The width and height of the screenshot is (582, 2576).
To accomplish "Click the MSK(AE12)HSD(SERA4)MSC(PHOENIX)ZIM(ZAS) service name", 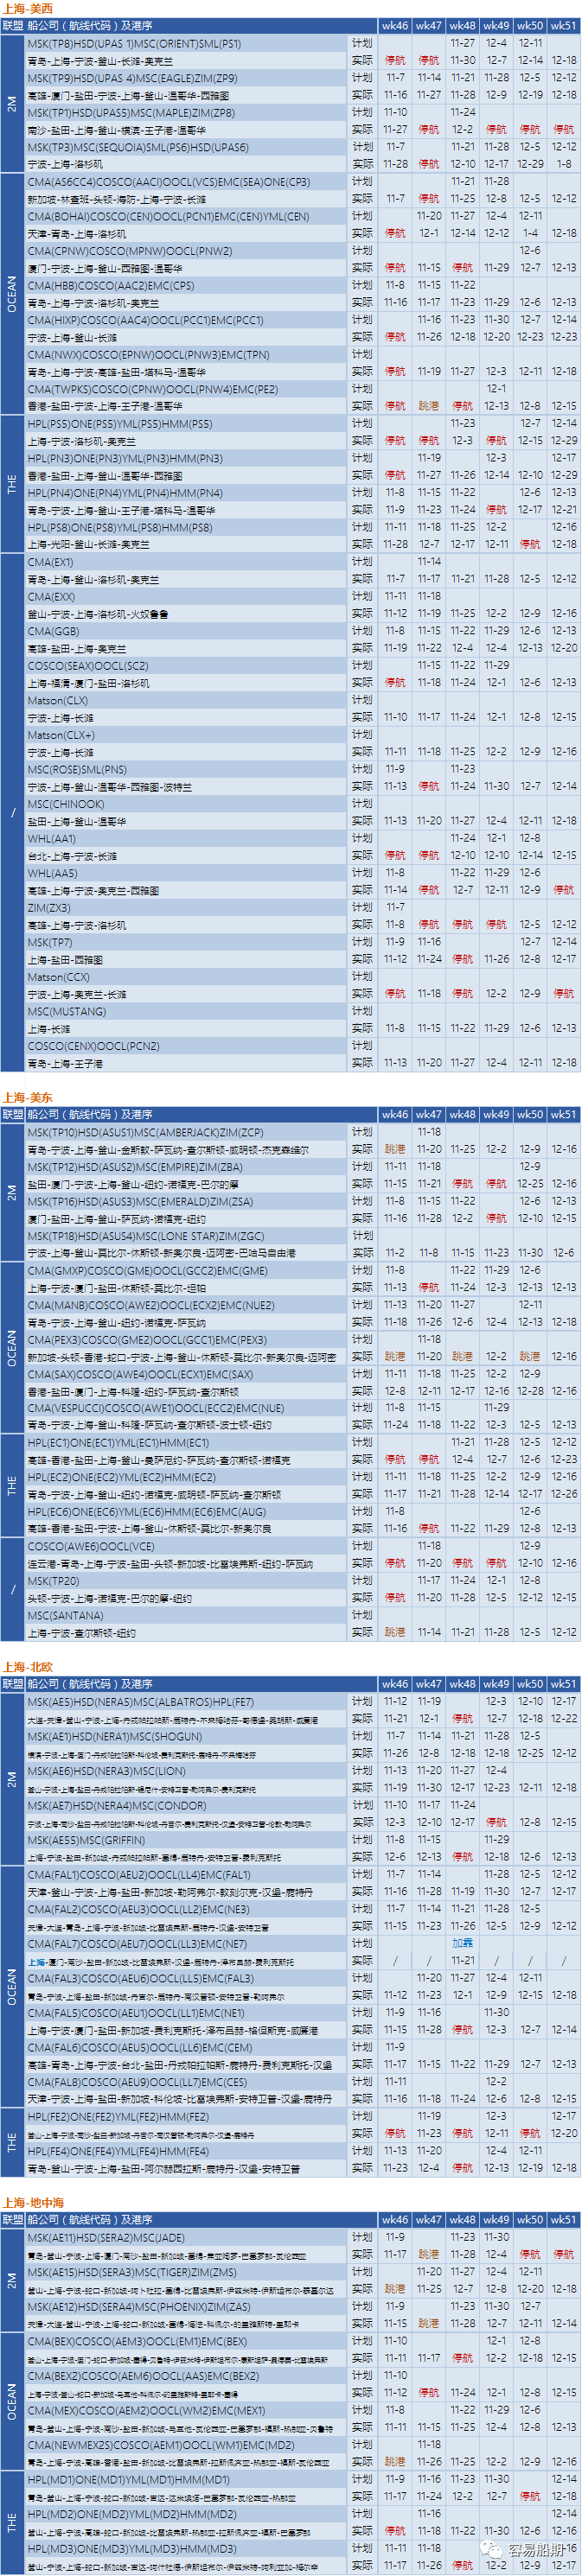I will click(138, 2307).
